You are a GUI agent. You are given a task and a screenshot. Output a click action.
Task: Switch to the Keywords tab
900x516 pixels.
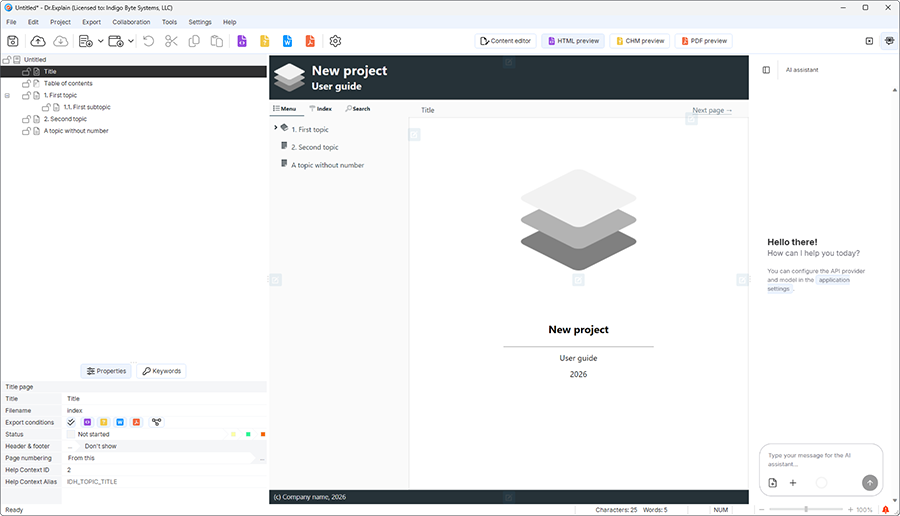coord(162,371)
